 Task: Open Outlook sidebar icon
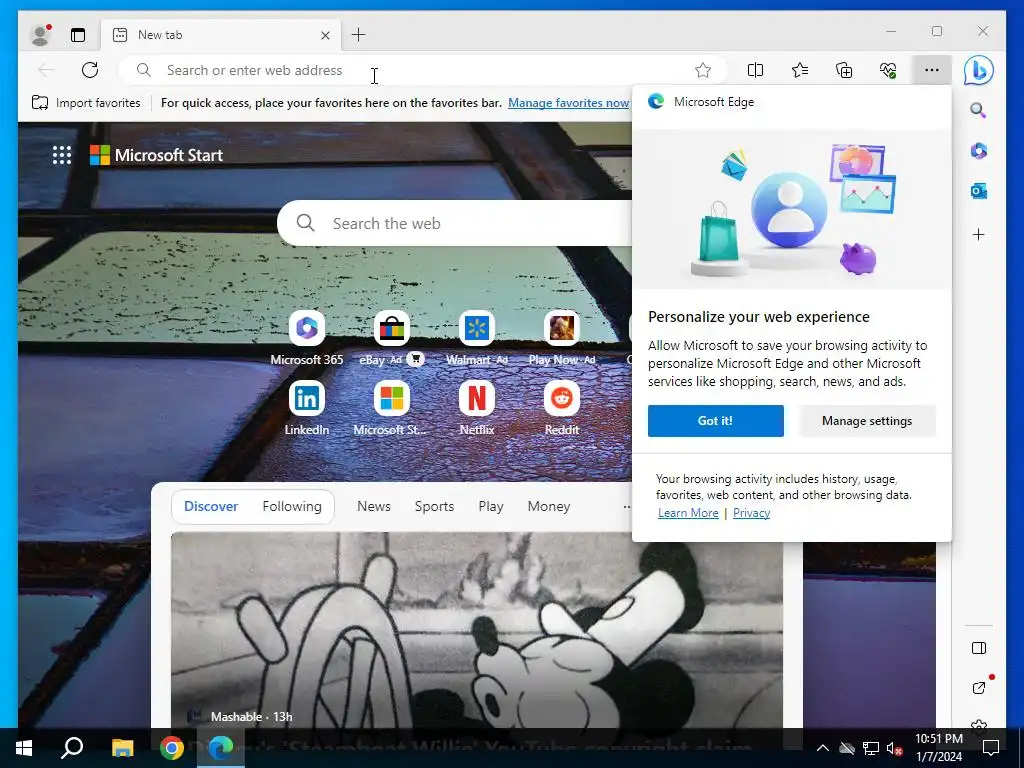[x=978, y=191]
